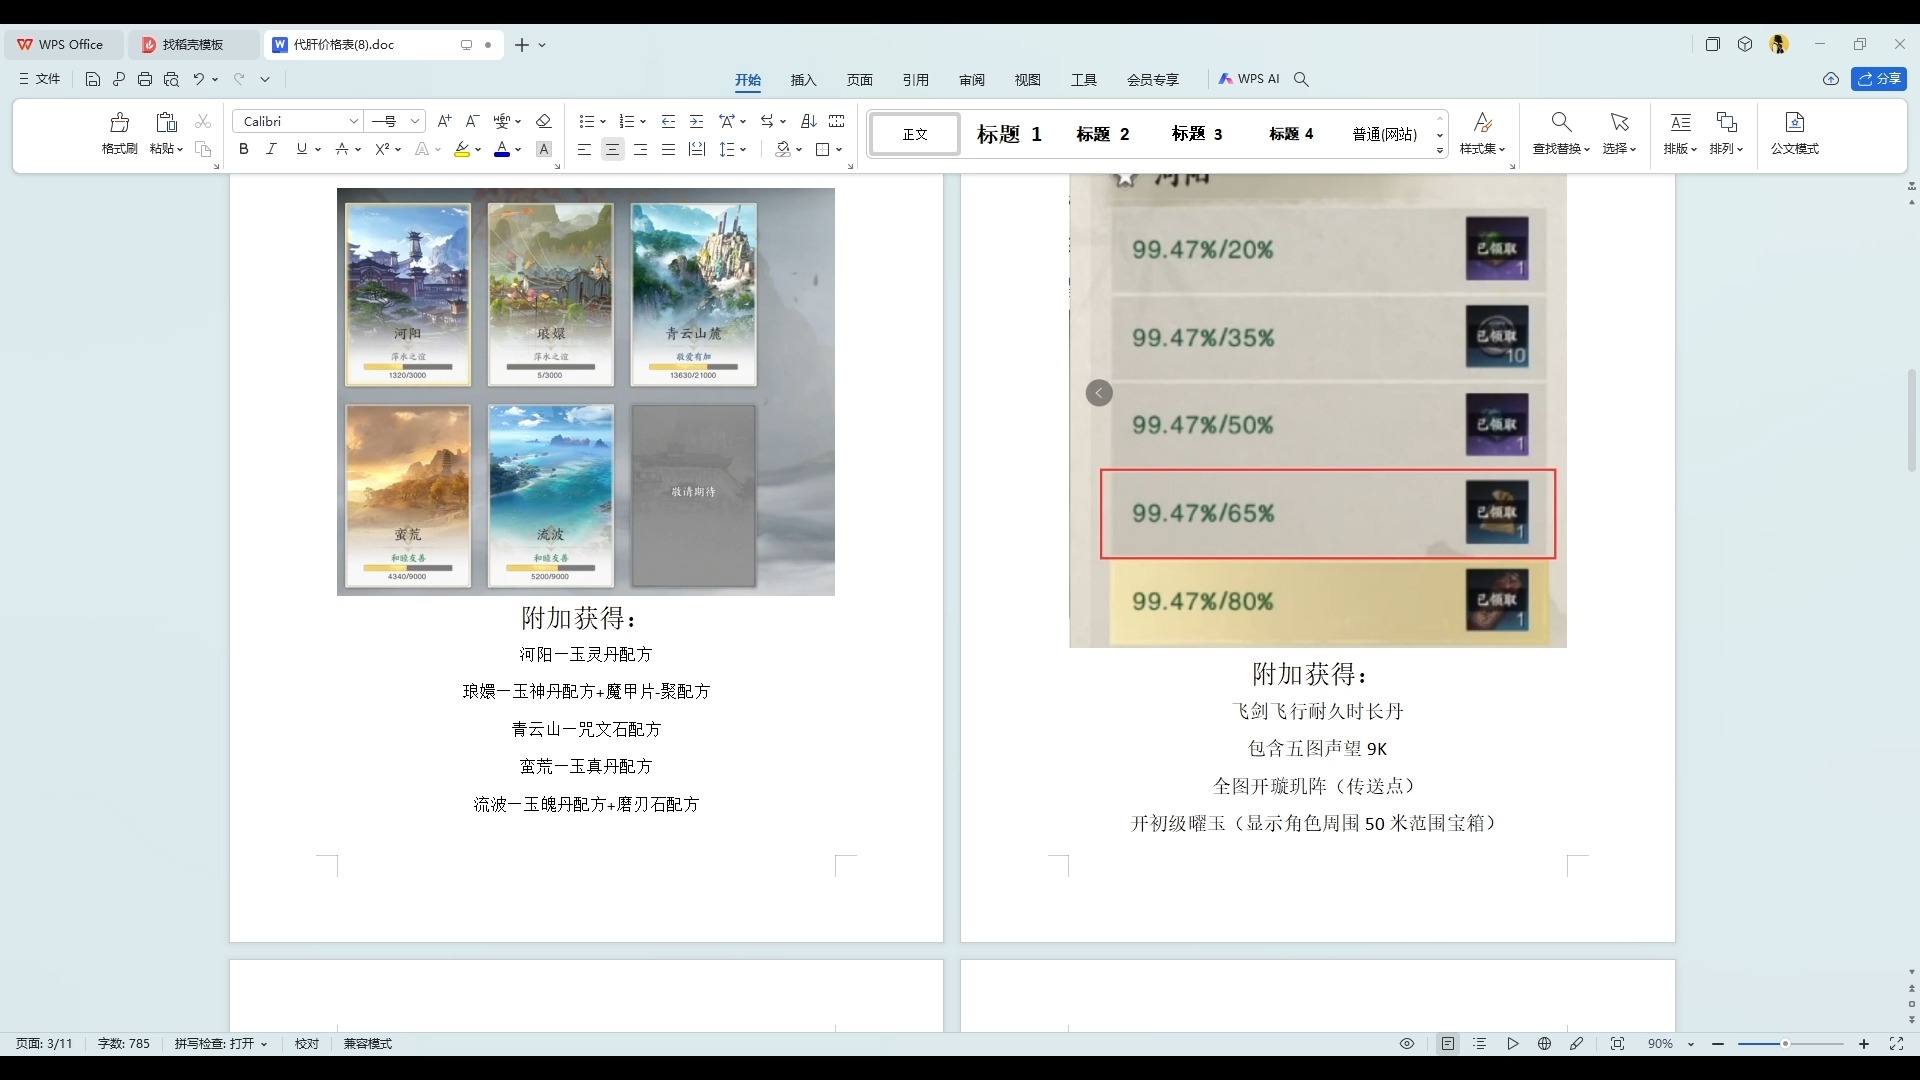This screenshot has height=1080, width=1920.
Task: Expand line spacing options
Action: point(743,150)
